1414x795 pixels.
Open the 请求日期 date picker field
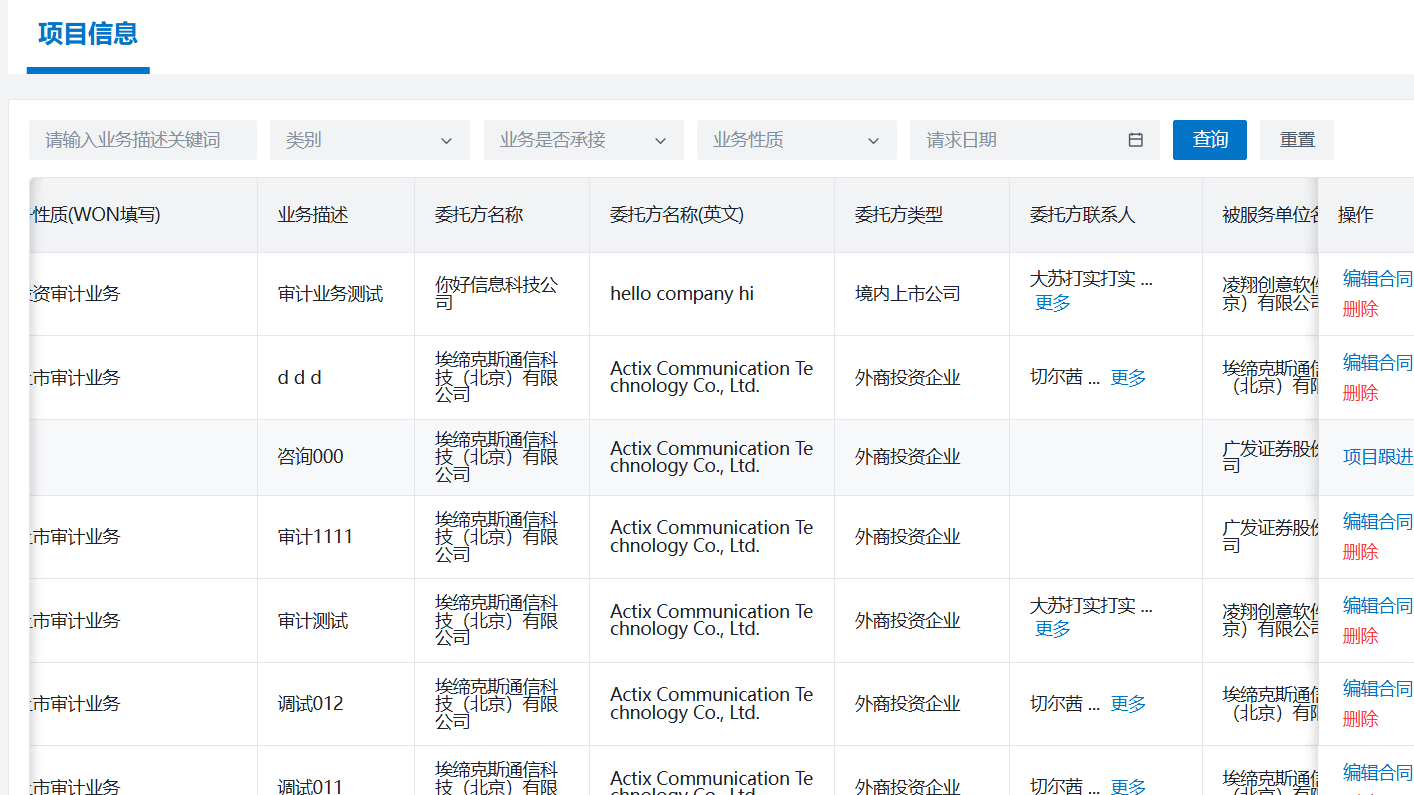click(1020, 140)
